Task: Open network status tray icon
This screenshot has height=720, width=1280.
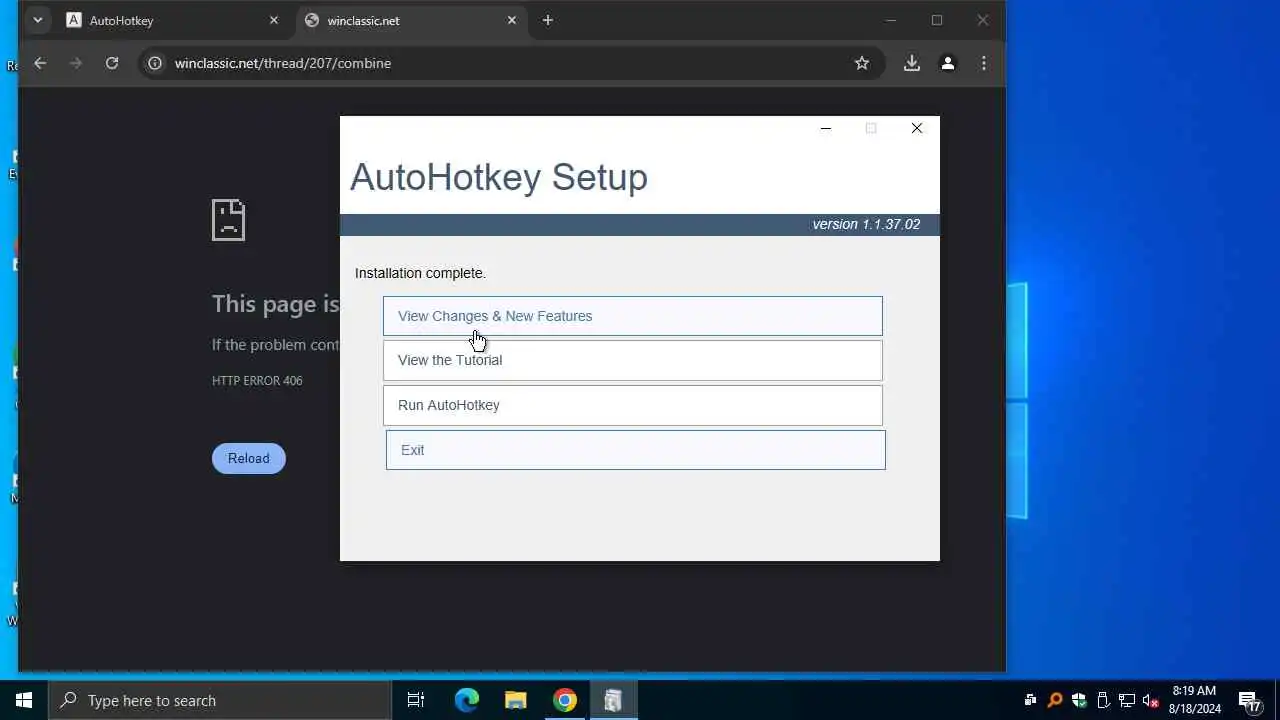Action: coord(1127,700)
